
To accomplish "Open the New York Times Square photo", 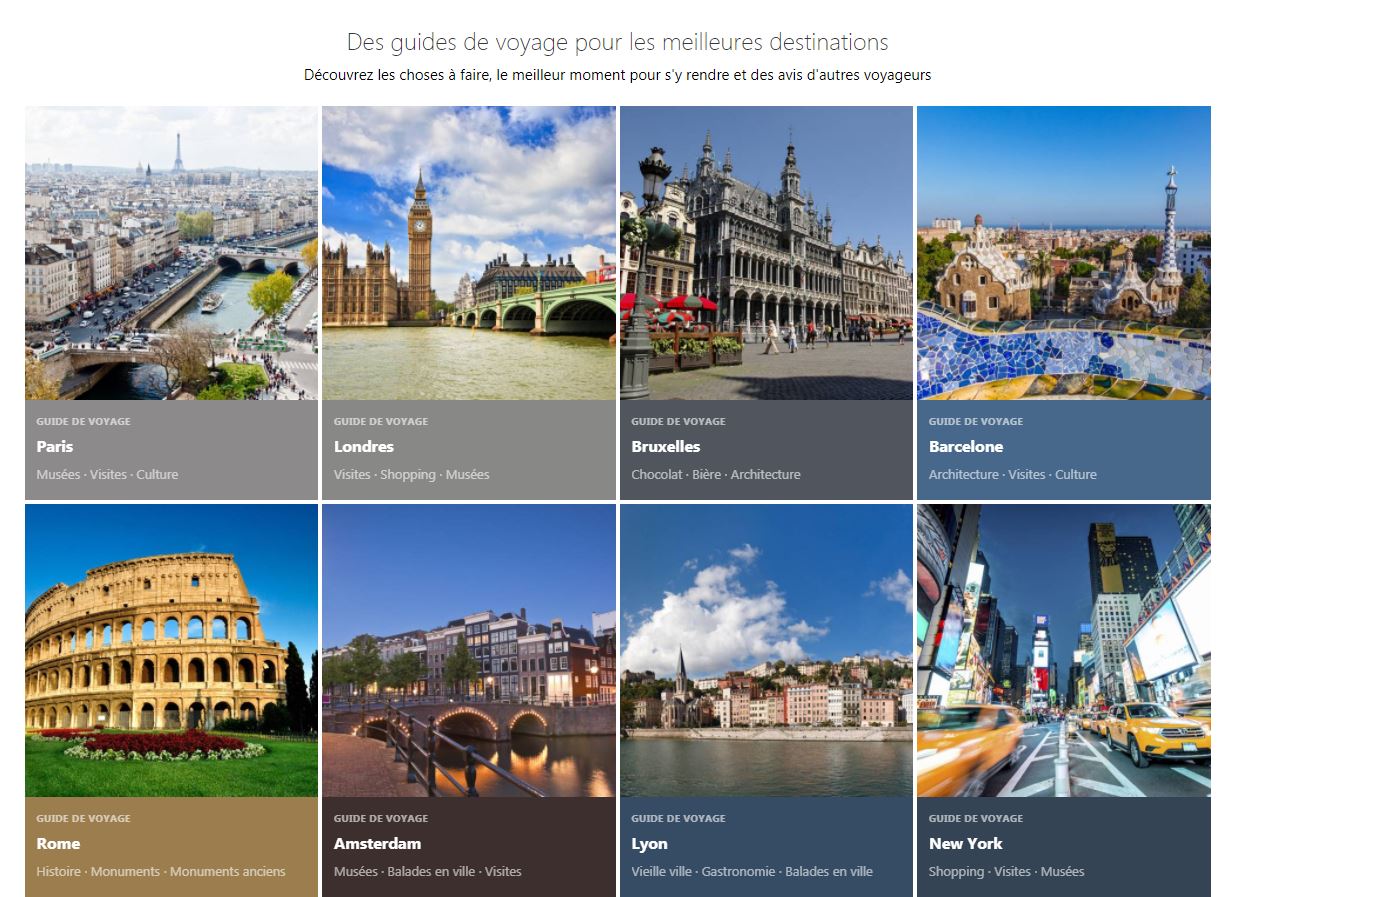I will pos(1063,650).
